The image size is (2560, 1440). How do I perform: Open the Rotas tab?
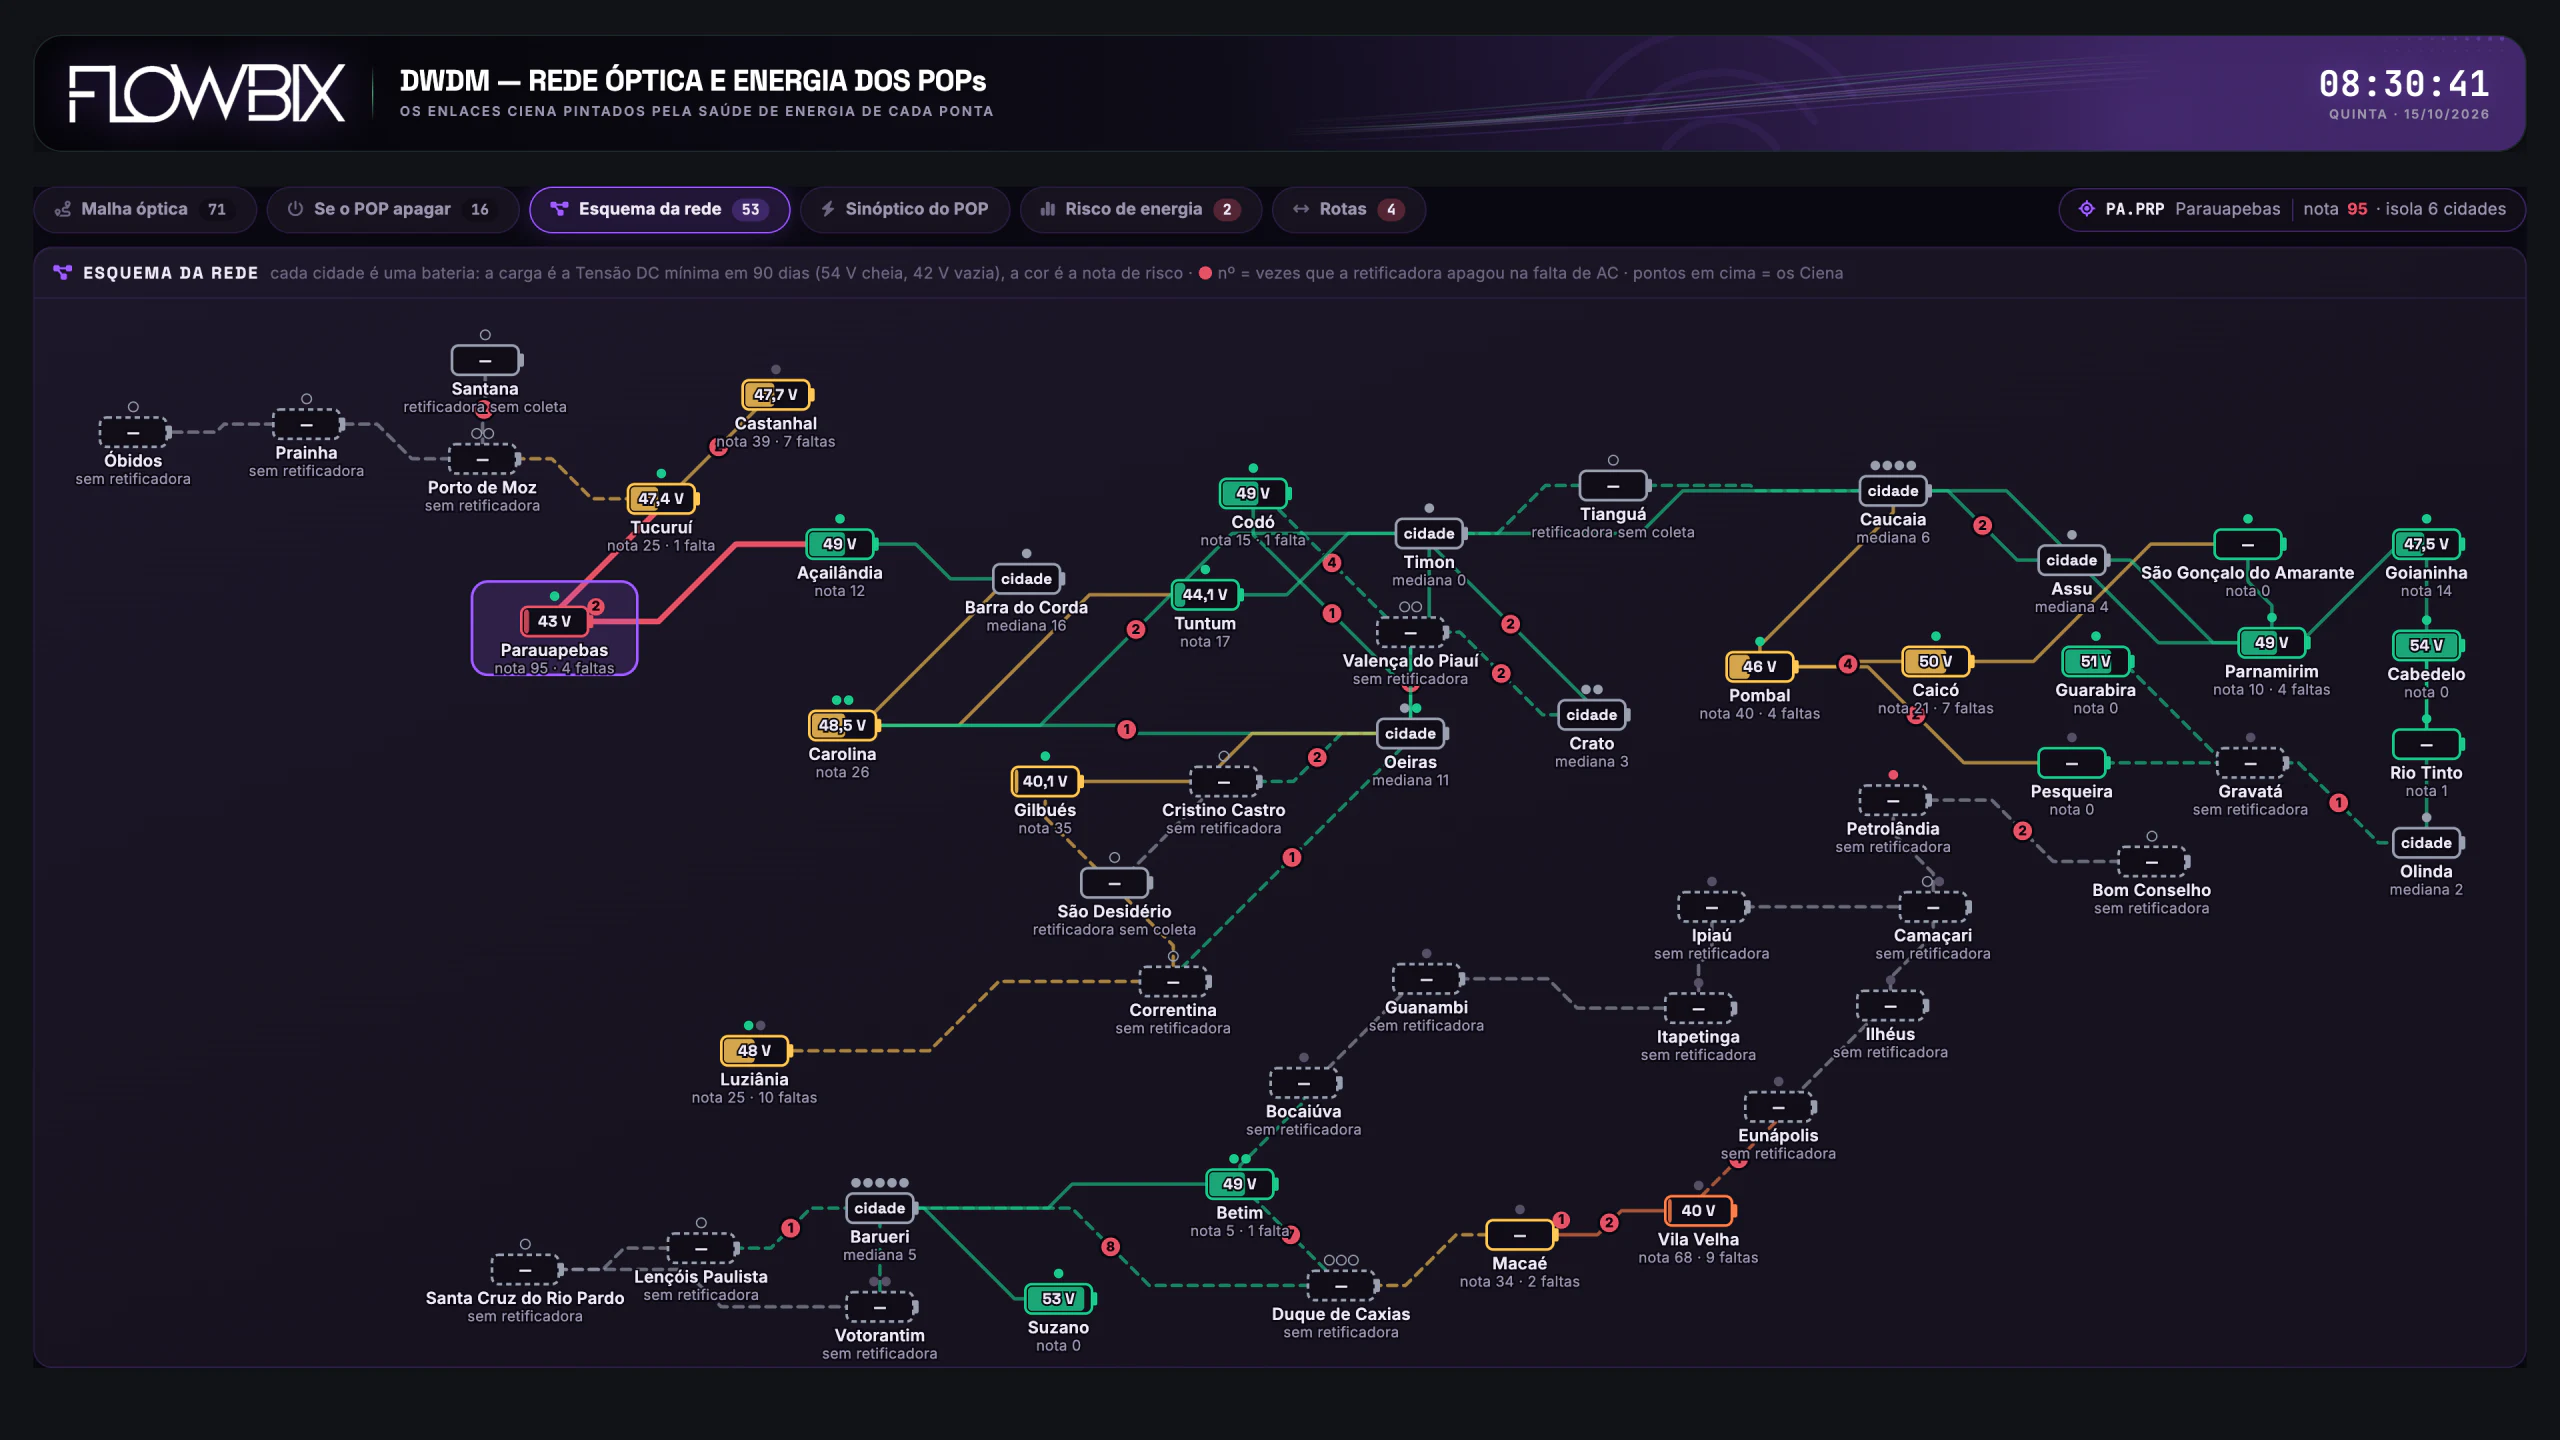pyautogui.click(x=1349, y=209)
